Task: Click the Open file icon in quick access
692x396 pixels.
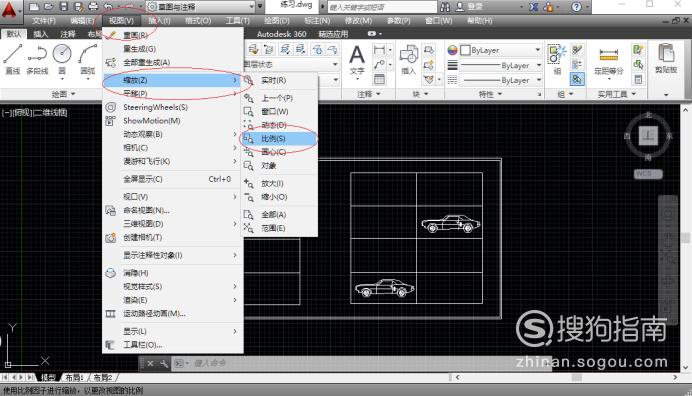Action: click(x=49, y=7)
